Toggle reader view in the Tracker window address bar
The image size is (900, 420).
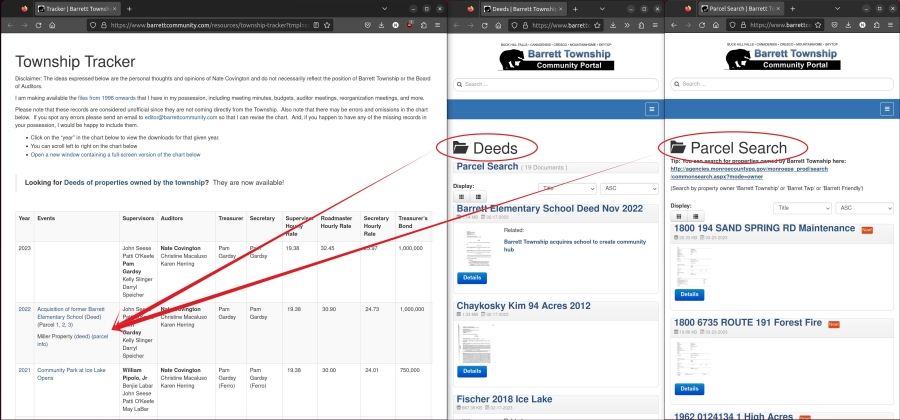[316, 25]
